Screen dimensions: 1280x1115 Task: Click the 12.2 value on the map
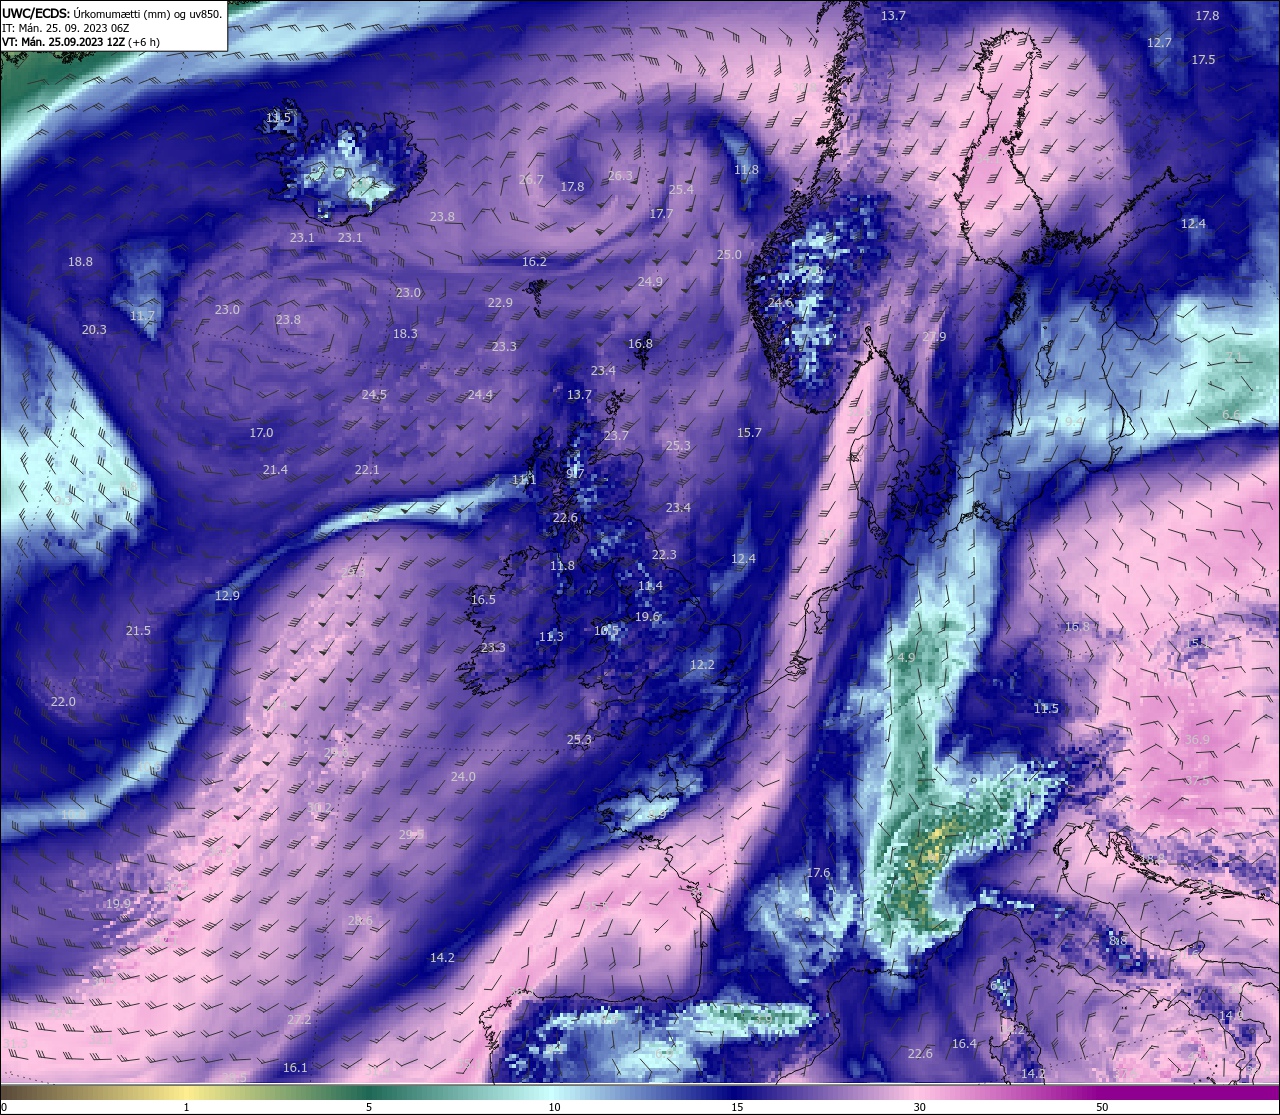[x=702, y=665]
